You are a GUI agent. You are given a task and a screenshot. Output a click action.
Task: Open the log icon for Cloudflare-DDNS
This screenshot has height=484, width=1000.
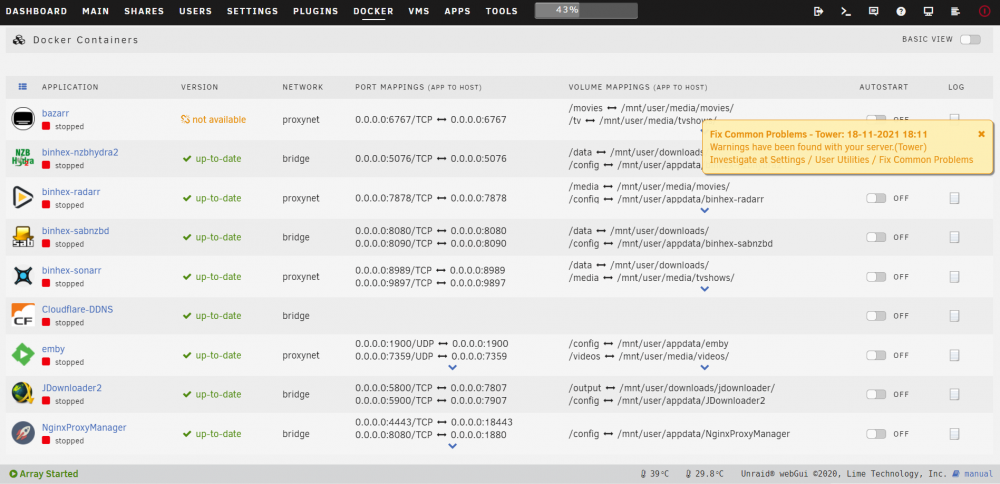954,316
